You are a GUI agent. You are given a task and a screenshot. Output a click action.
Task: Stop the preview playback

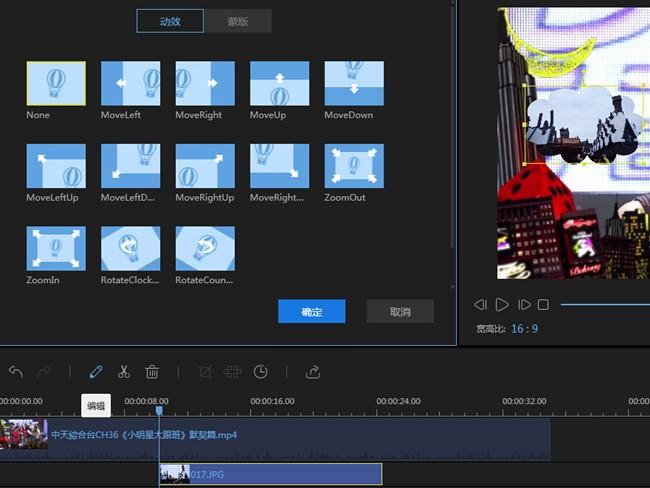(543, 305)
